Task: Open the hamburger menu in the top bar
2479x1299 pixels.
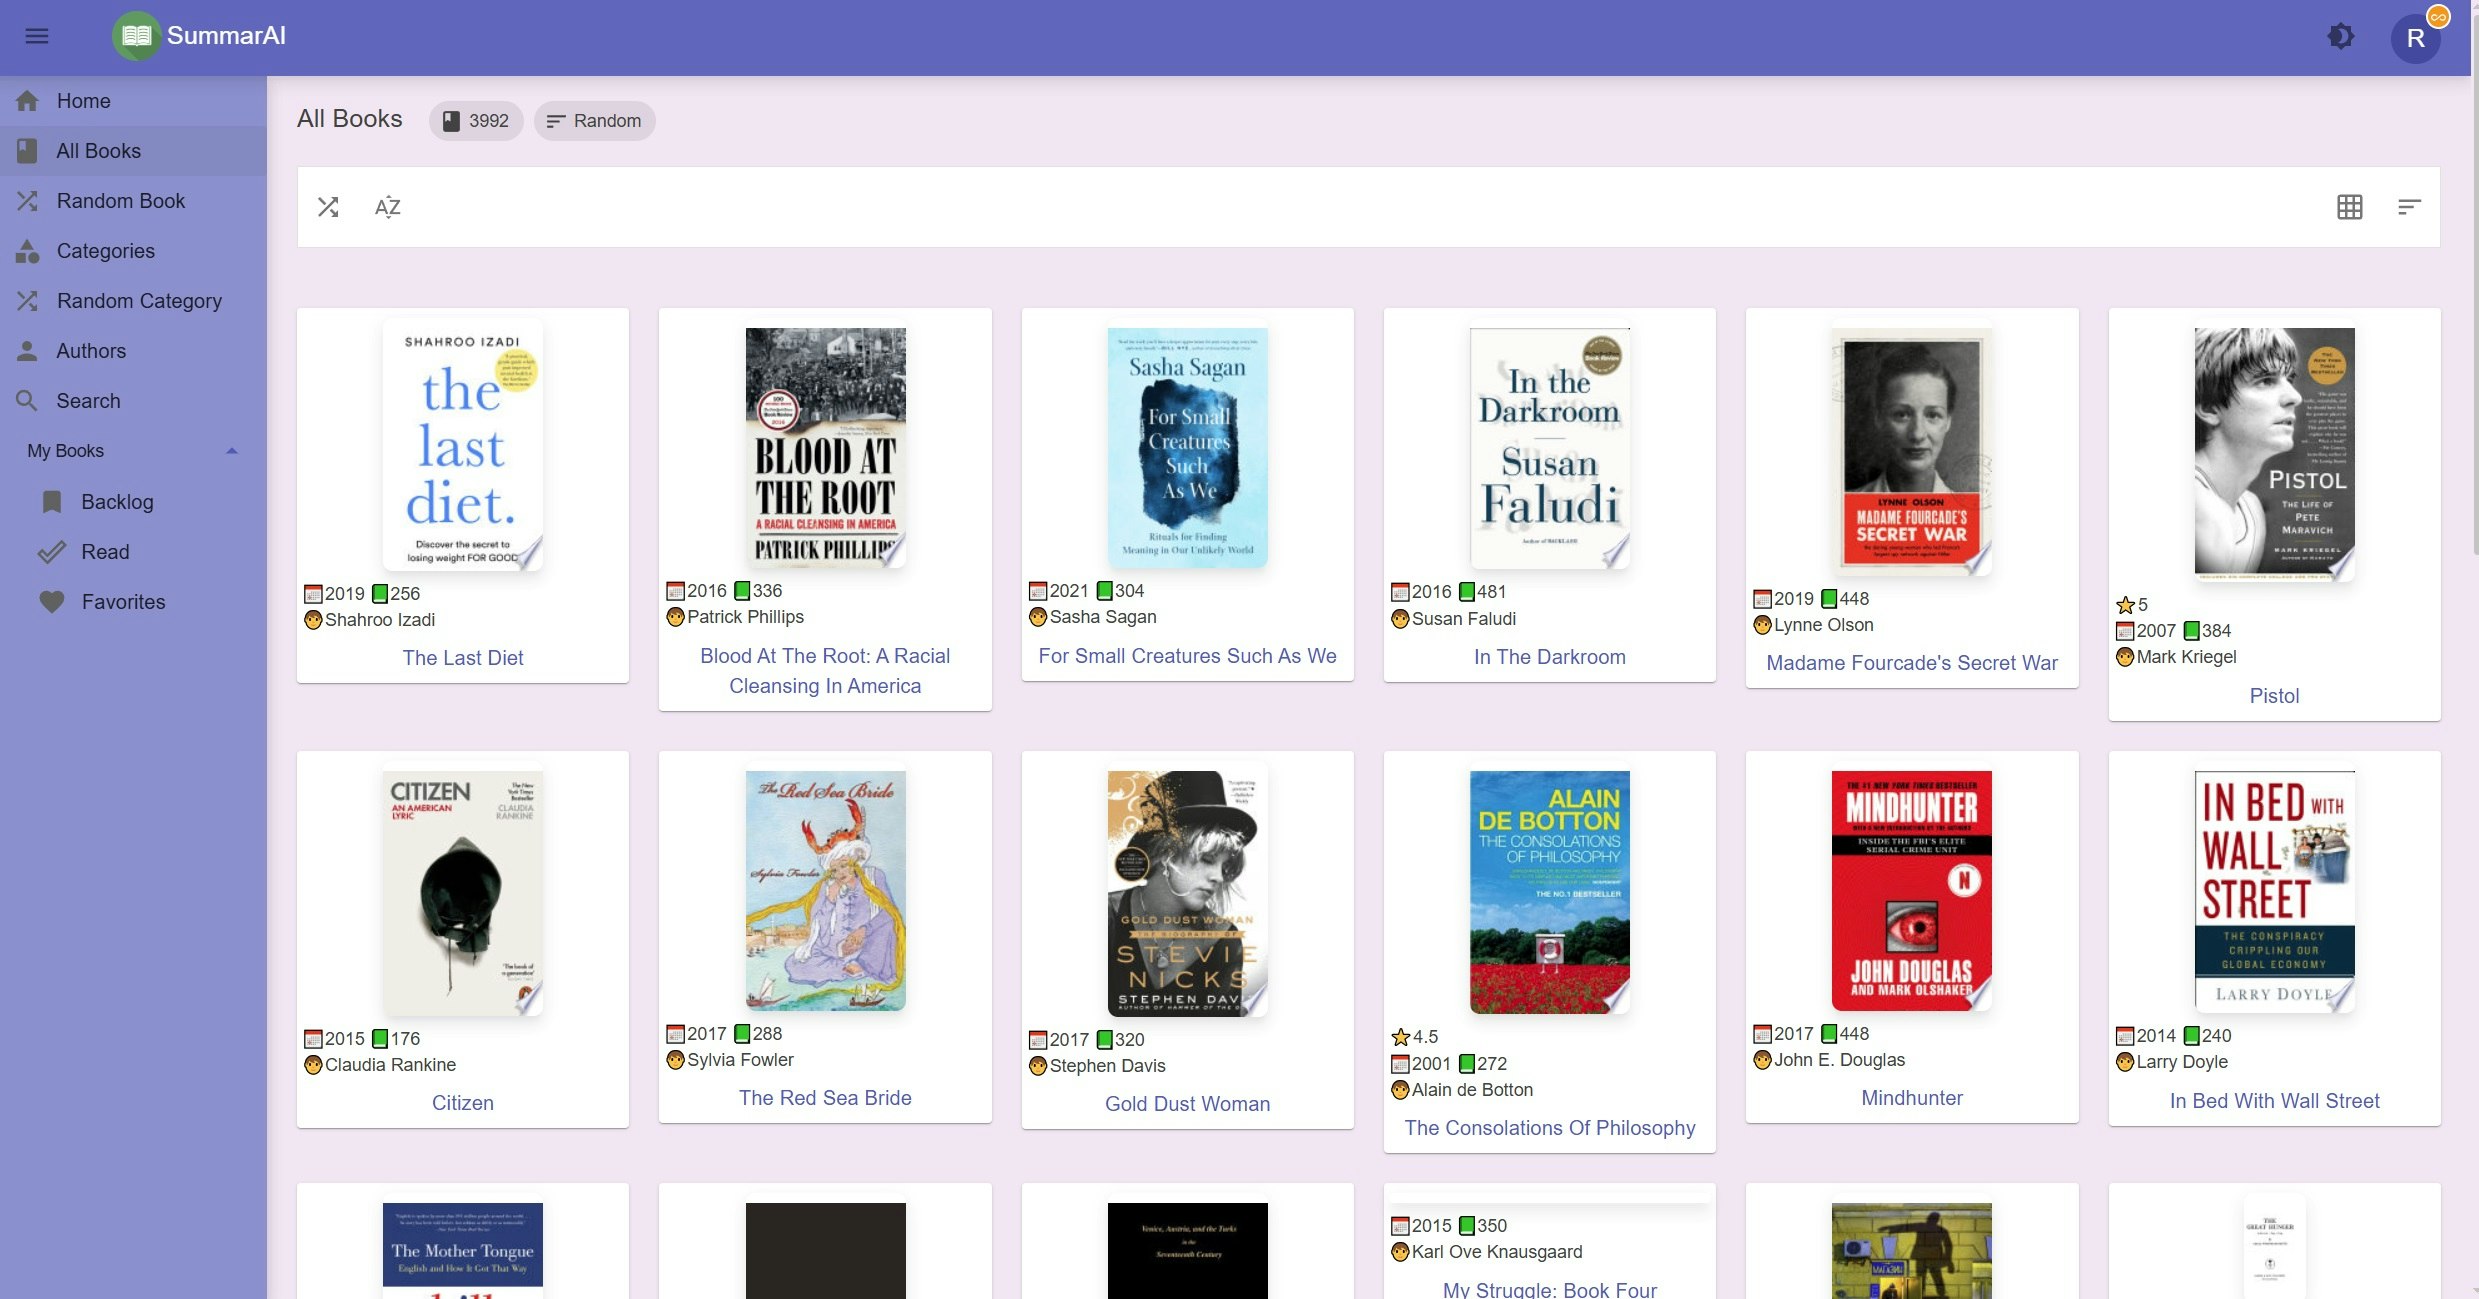Action: pyautogui.click(x=37, y=36)
